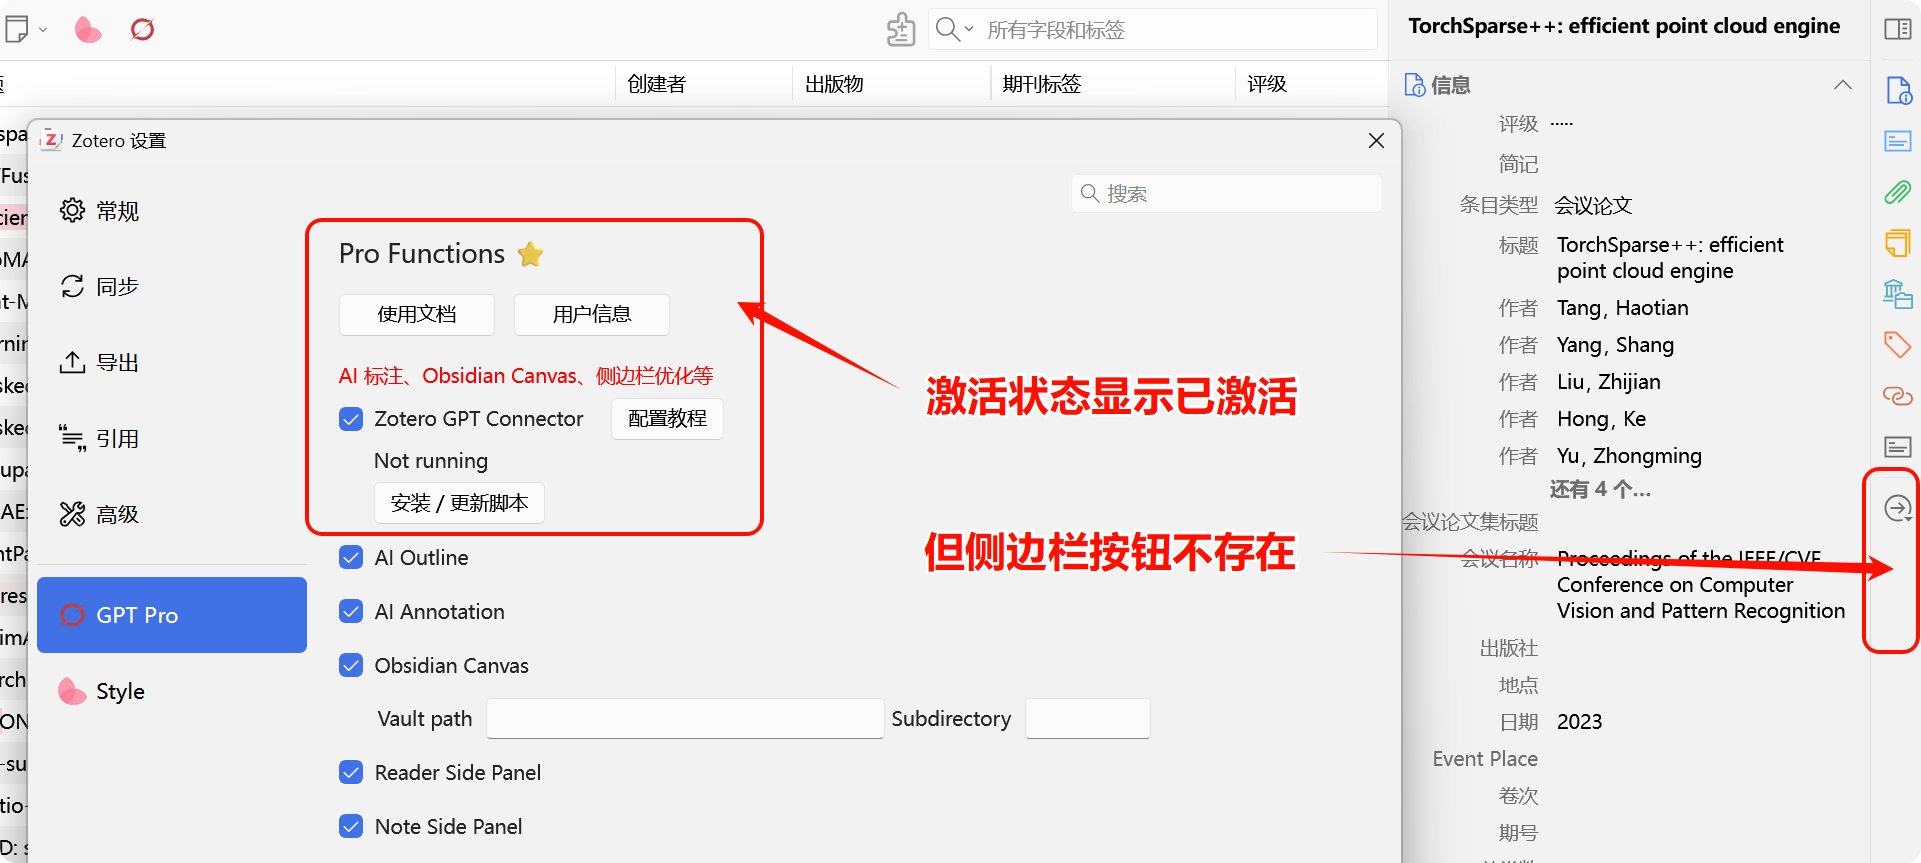This screenshot has height=863, width=1921.
Task: Click the 搜索 field in settings
Action: (x=1227, y=193)
